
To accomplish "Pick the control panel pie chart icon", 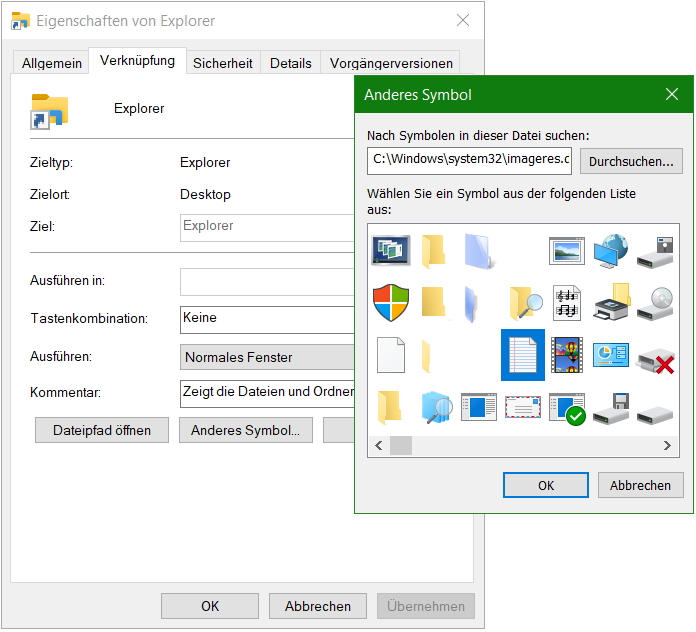I will pyautogui.click(x=611, y=355).
